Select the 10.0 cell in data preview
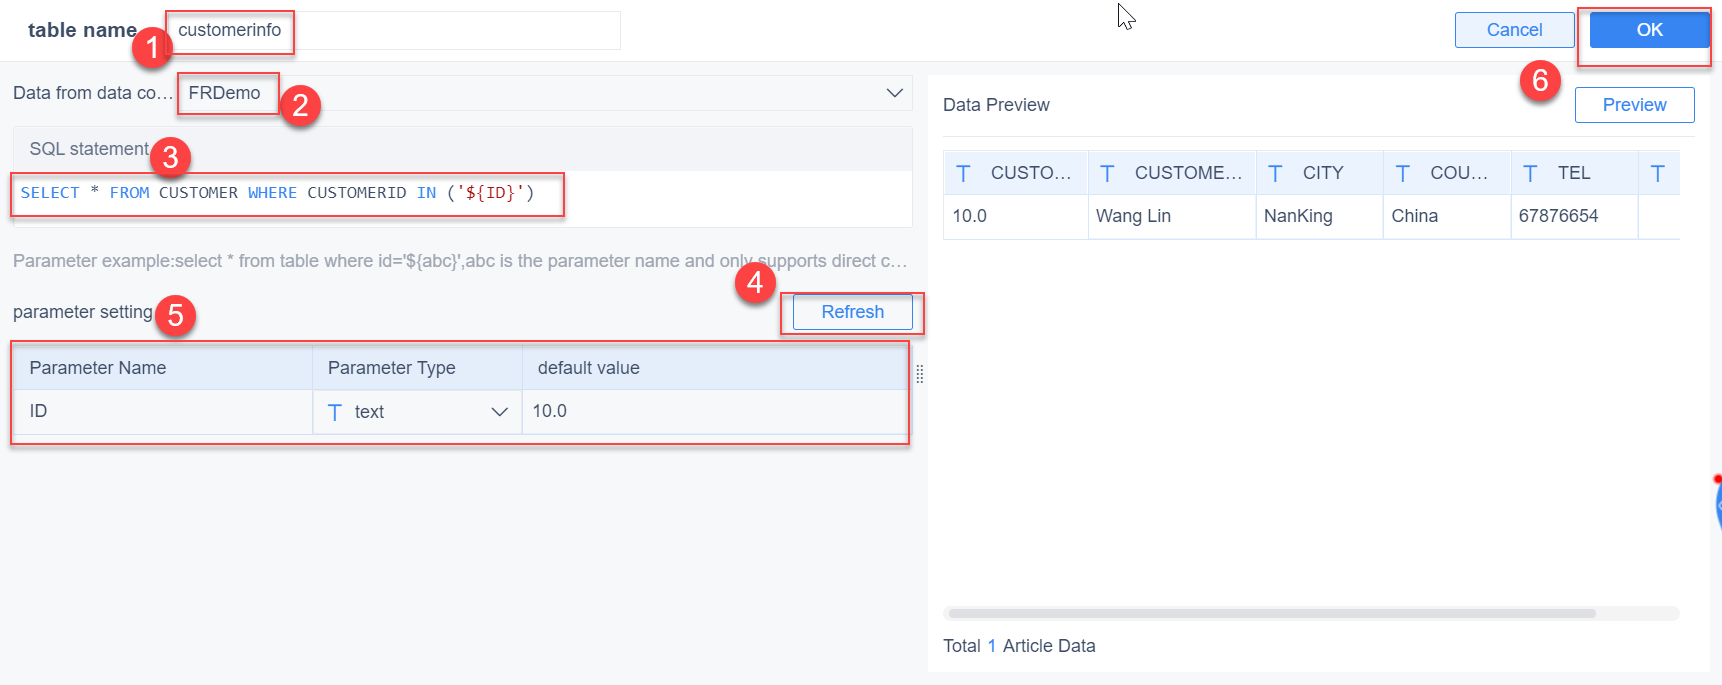The height and width of the screenshot is (685, 1722). coord(1015,216)
